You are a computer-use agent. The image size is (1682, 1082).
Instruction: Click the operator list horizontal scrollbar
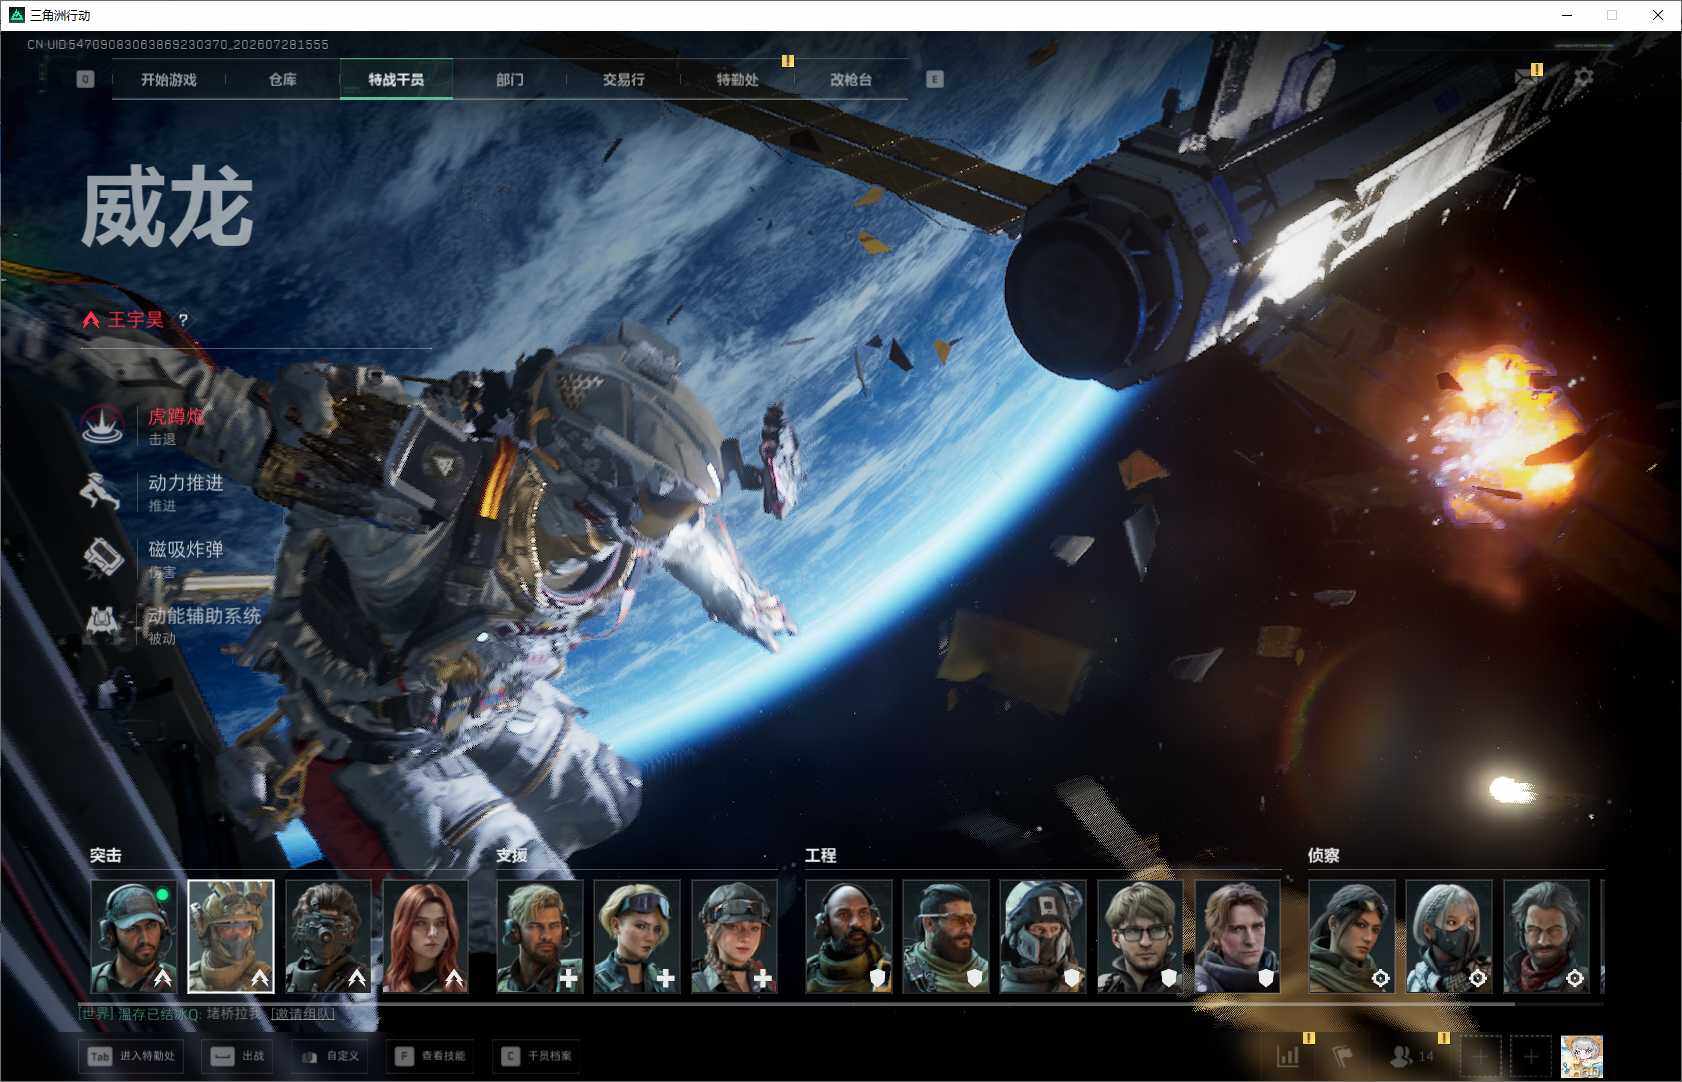pos(797,1003)
